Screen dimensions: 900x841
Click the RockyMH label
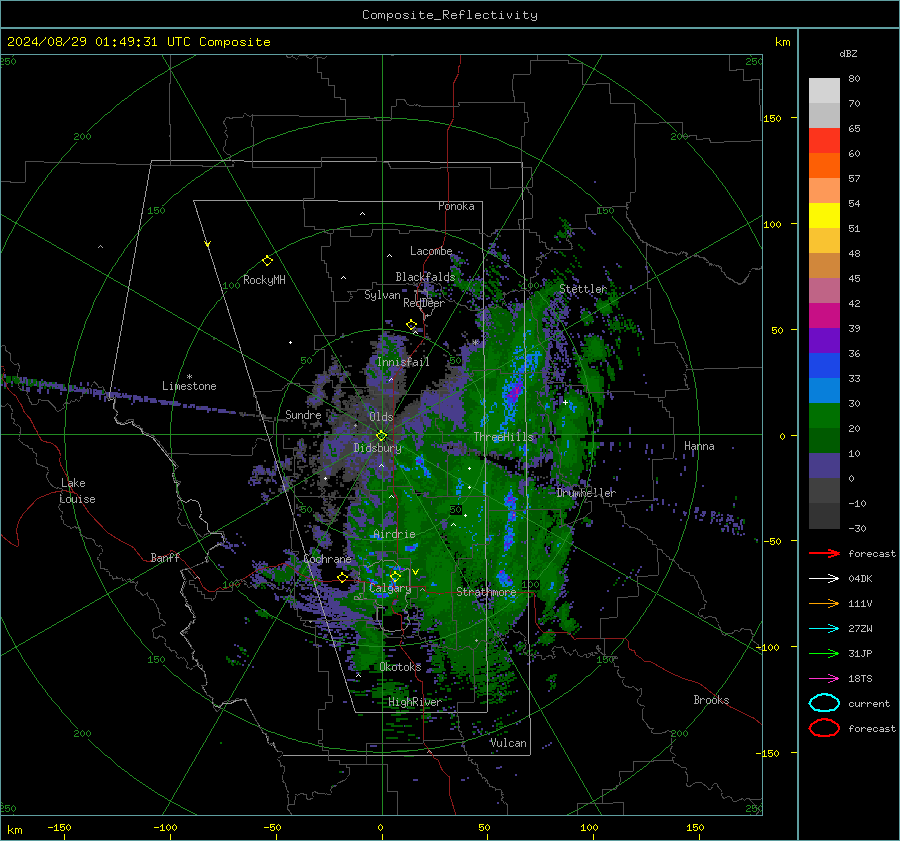(x=264, y=280)
